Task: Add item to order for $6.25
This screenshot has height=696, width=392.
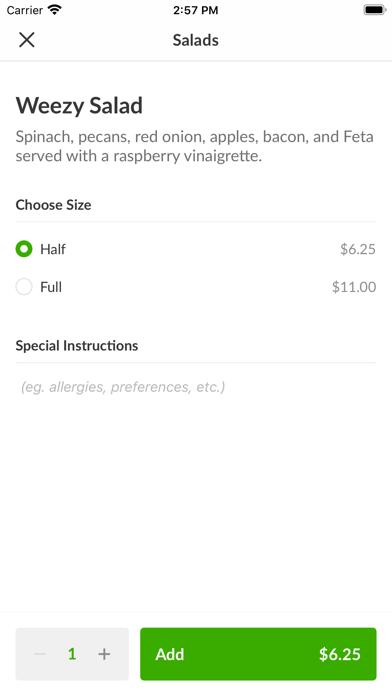Action: [x=258, y=654]
